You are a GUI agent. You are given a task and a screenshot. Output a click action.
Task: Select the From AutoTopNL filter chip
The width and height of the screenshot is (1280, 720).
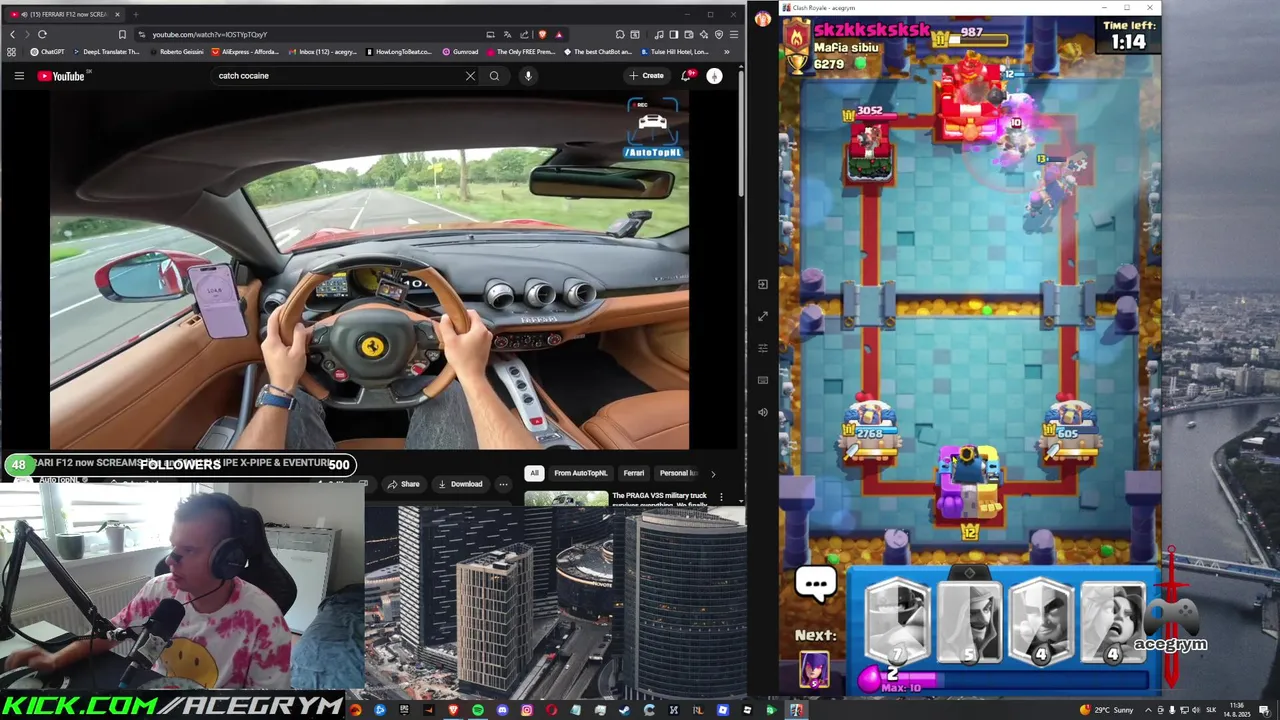coord(581,473)
